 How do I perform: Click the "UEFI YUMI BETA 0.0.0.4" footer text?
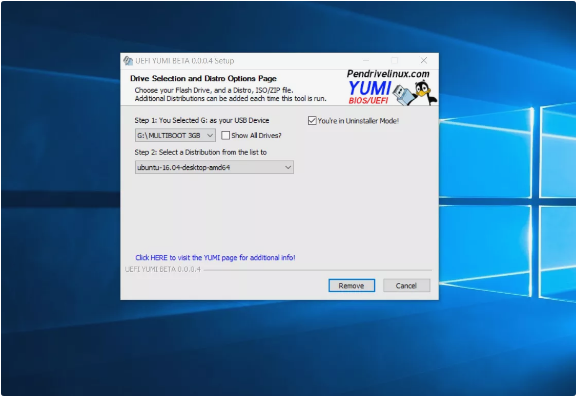[163, 269]
